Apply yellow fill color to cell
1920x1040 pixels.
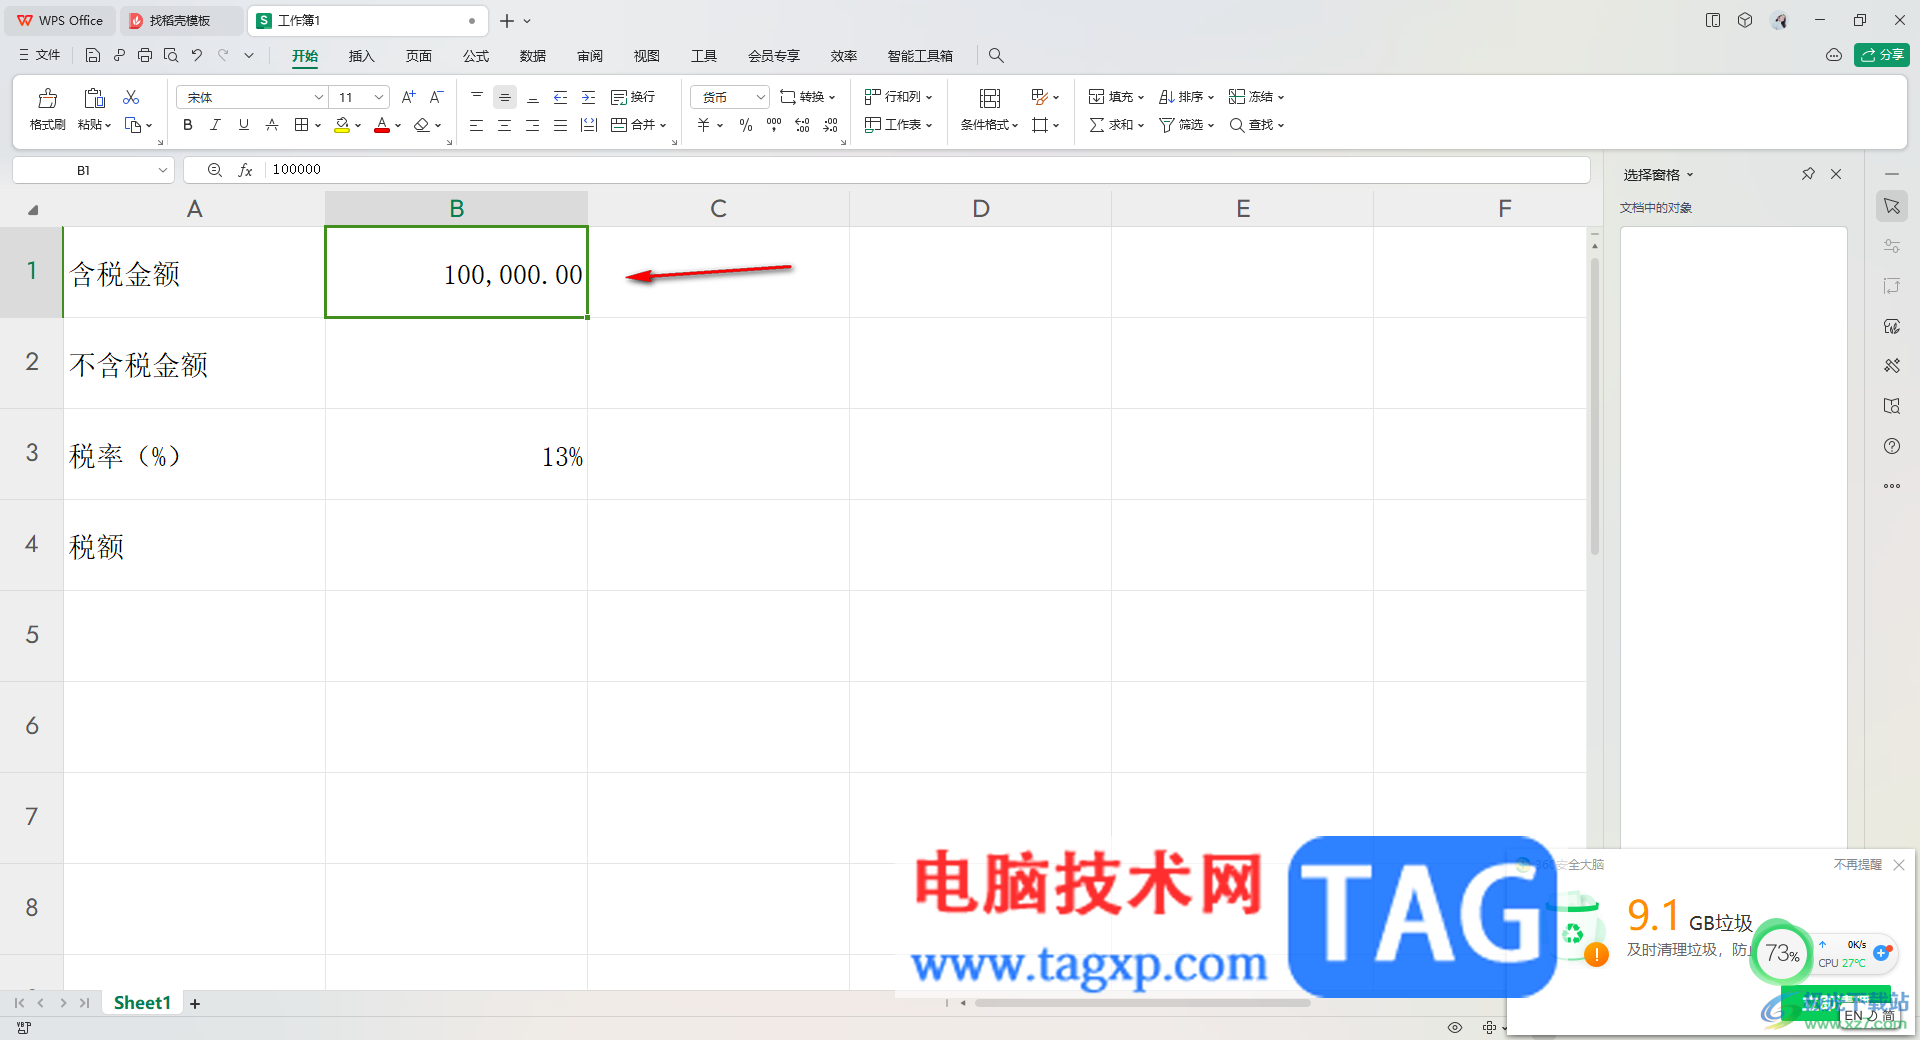click(342, 125)
